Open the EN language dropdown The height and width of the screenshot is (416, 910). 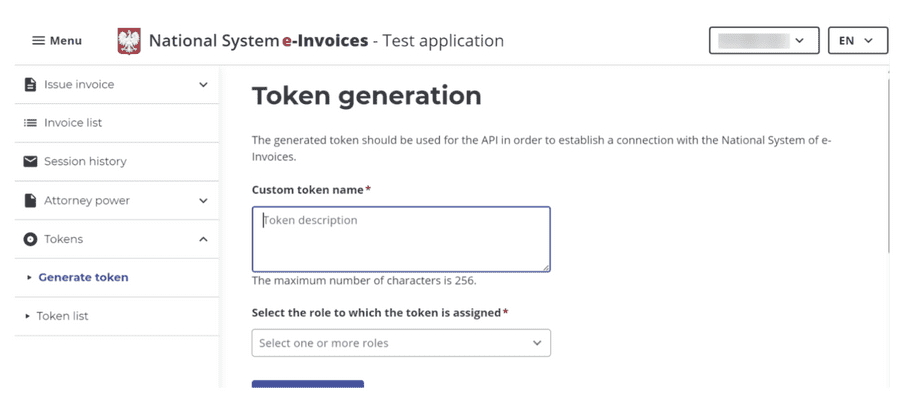click(857, 41)
